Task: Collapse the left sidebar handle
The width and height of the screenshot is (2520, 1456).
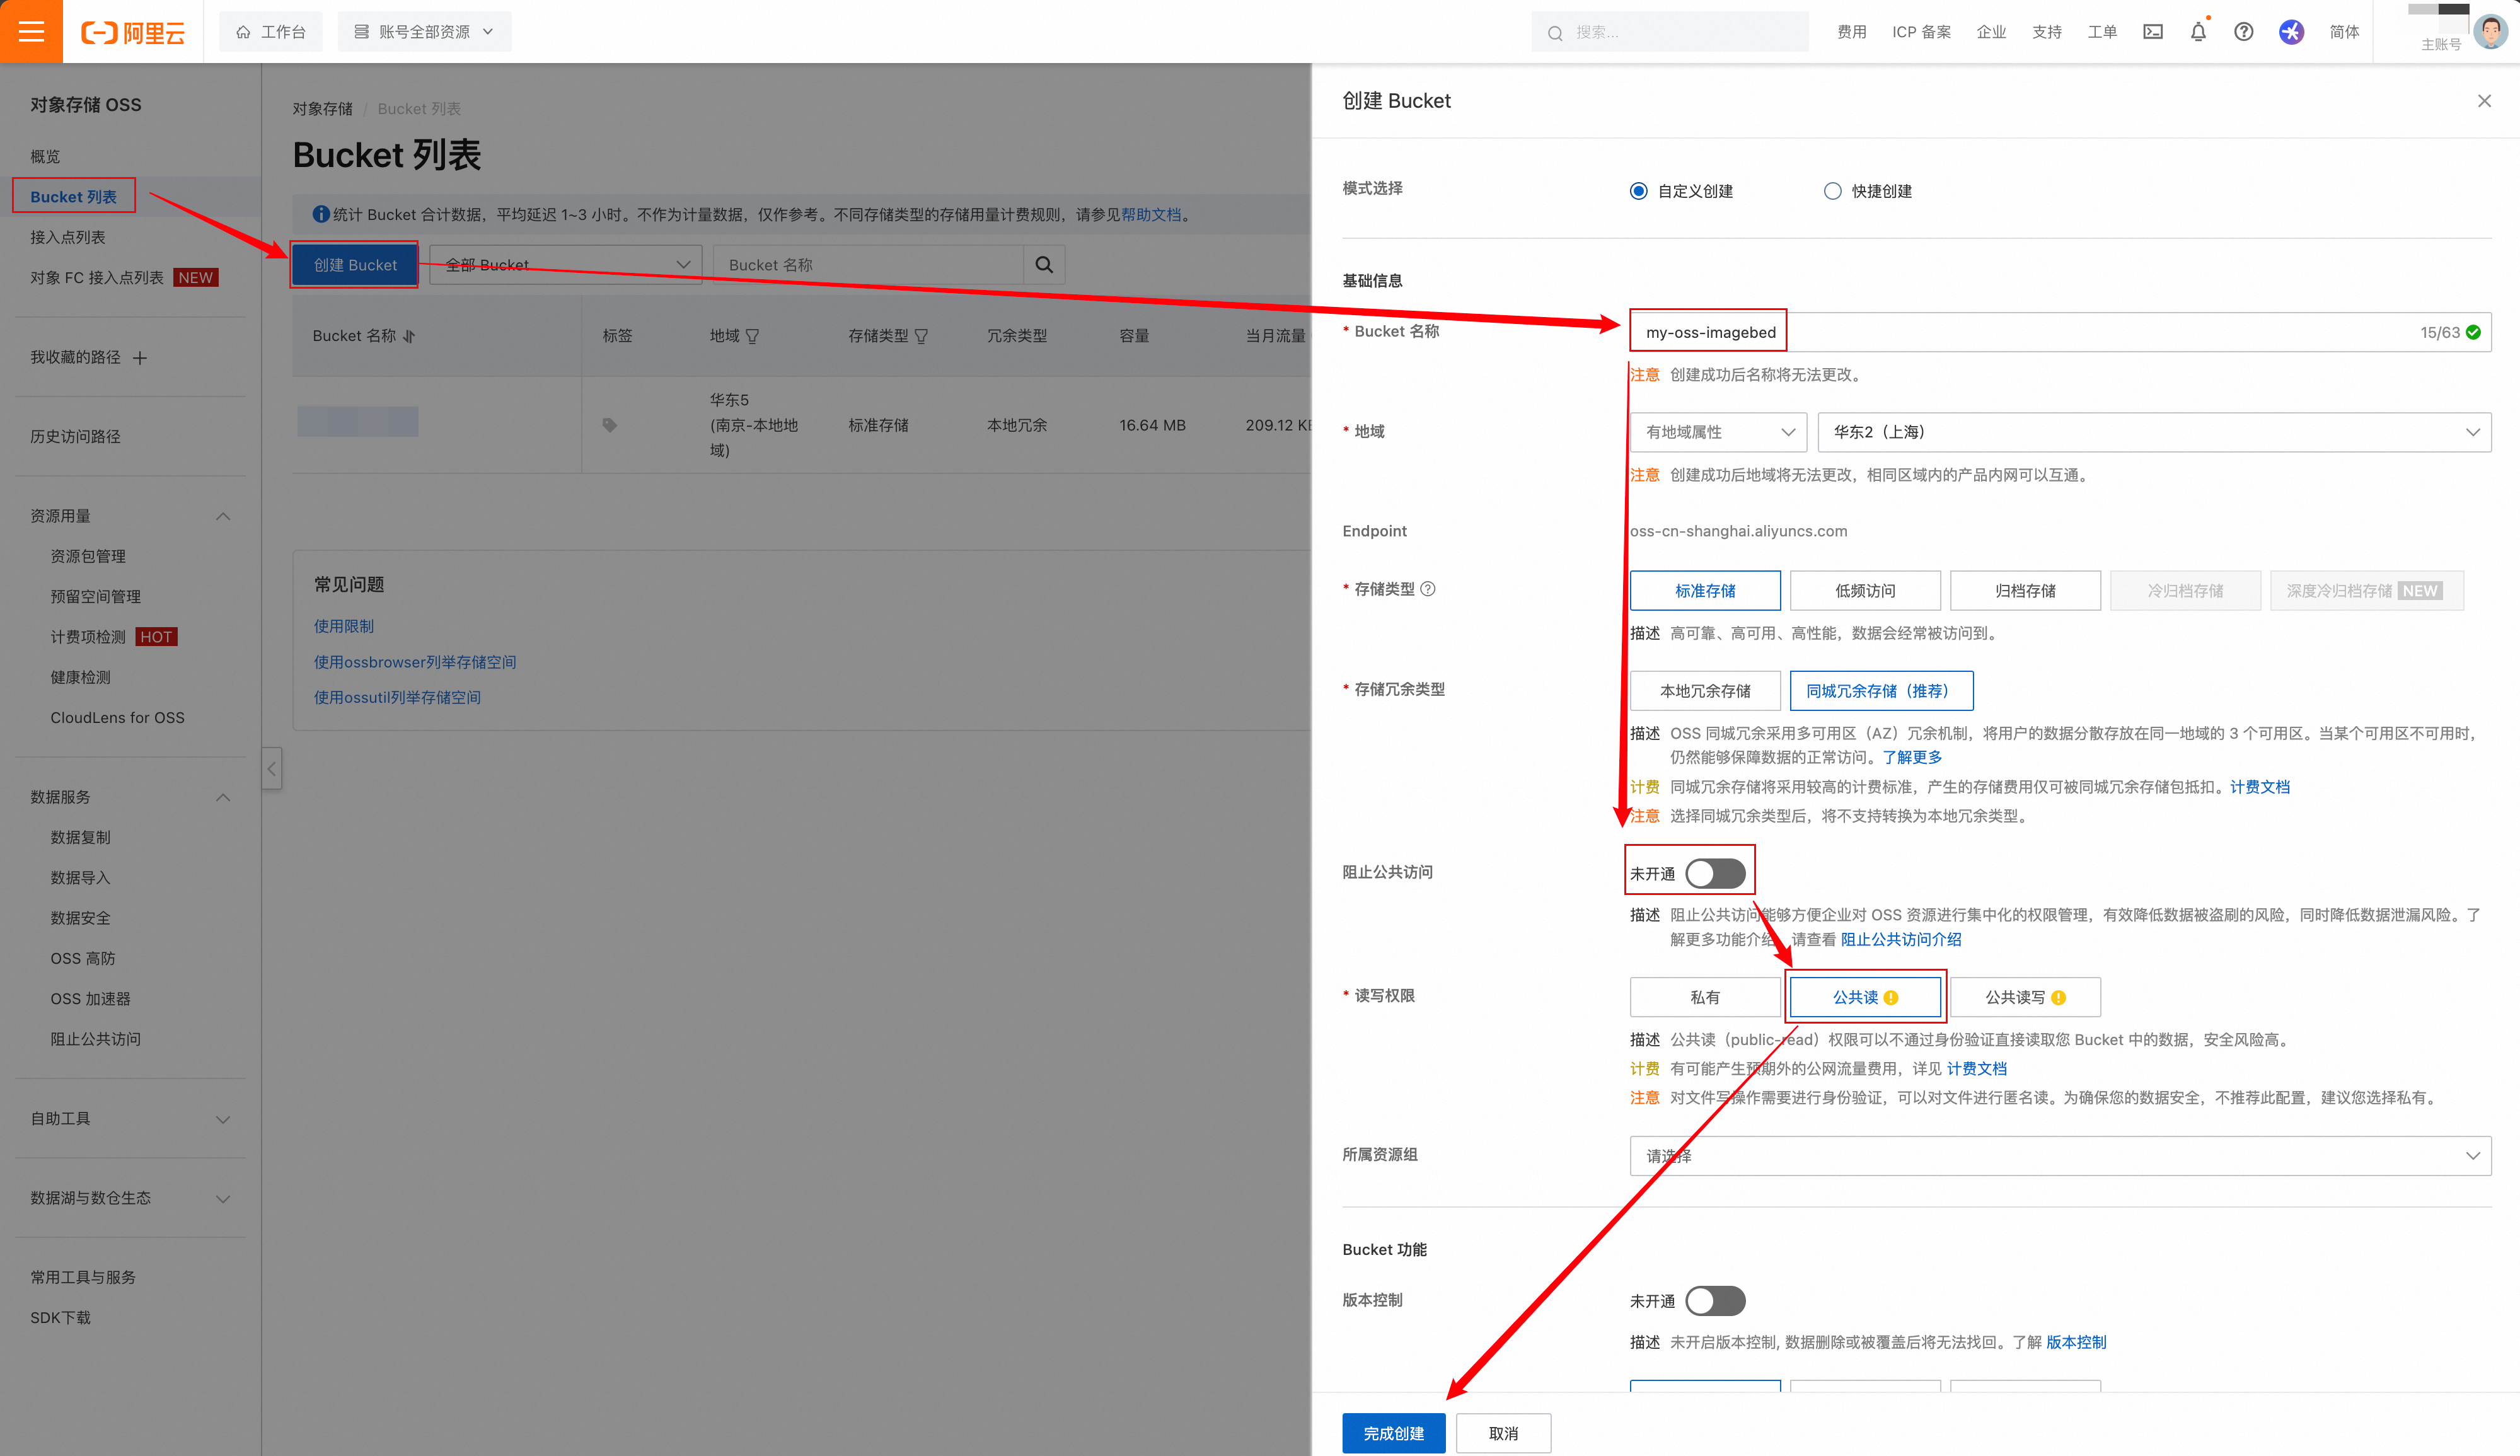Action: click(x=272, y=768)
